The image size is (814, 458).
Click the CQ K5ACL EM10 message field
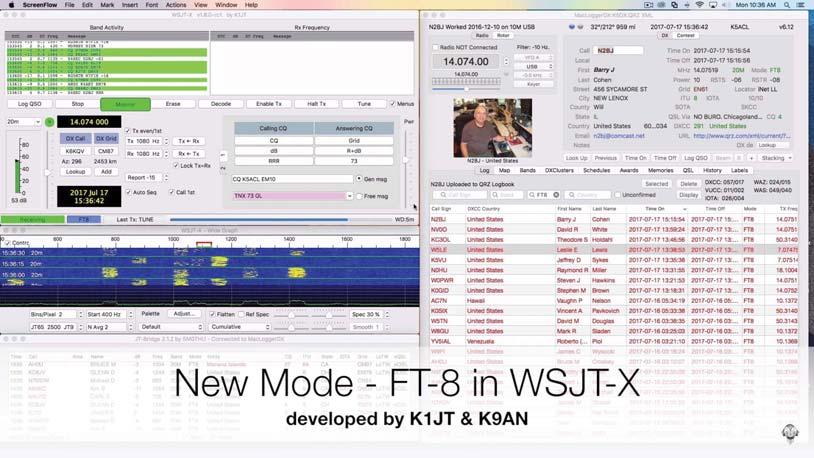[x=292, y=179]
